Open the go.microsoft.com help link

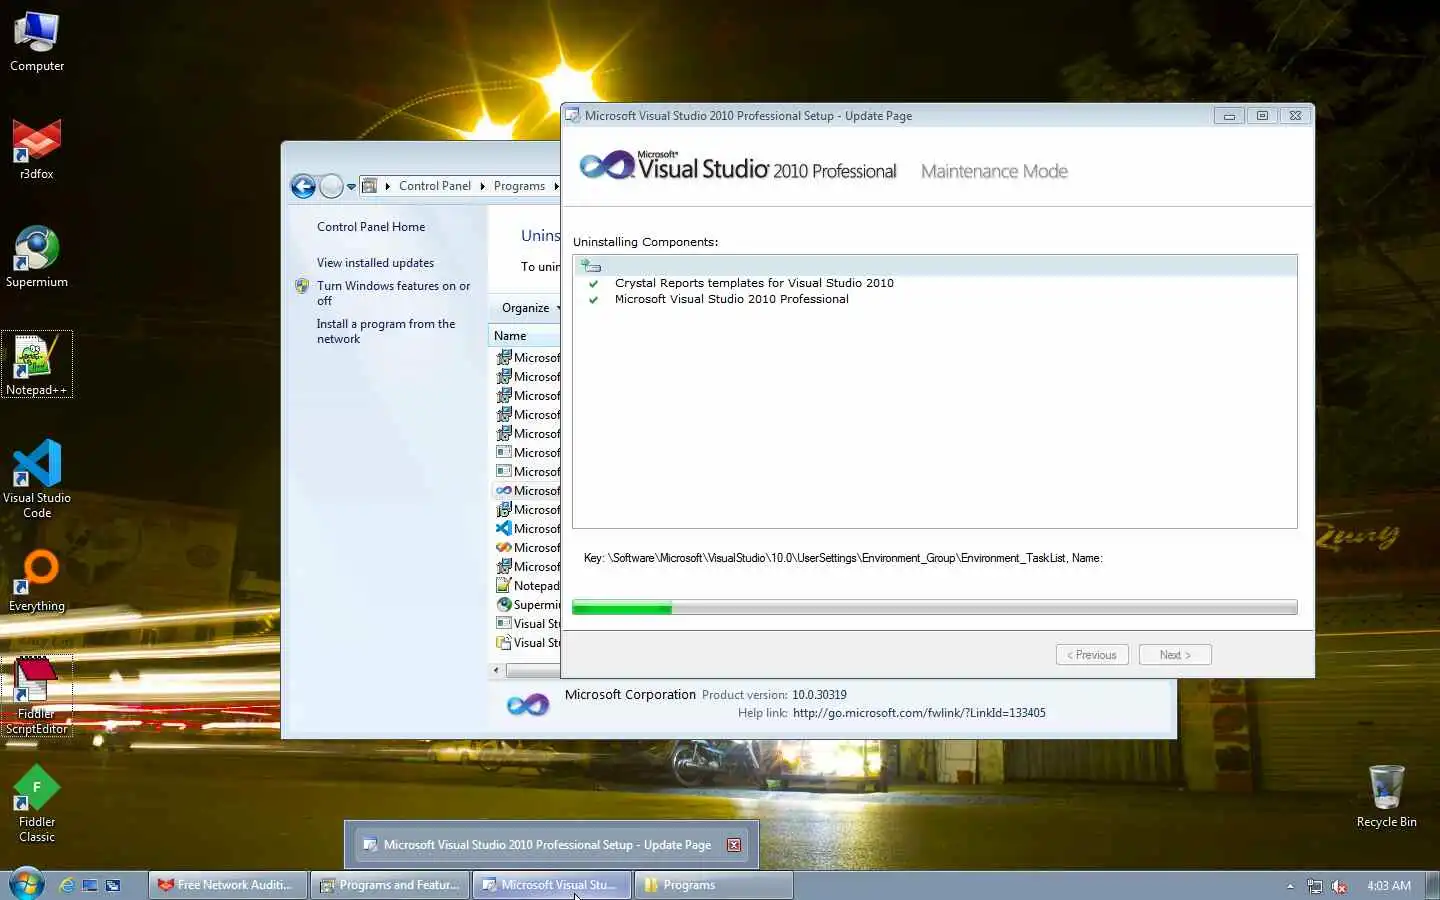click(x=919, y=713)
